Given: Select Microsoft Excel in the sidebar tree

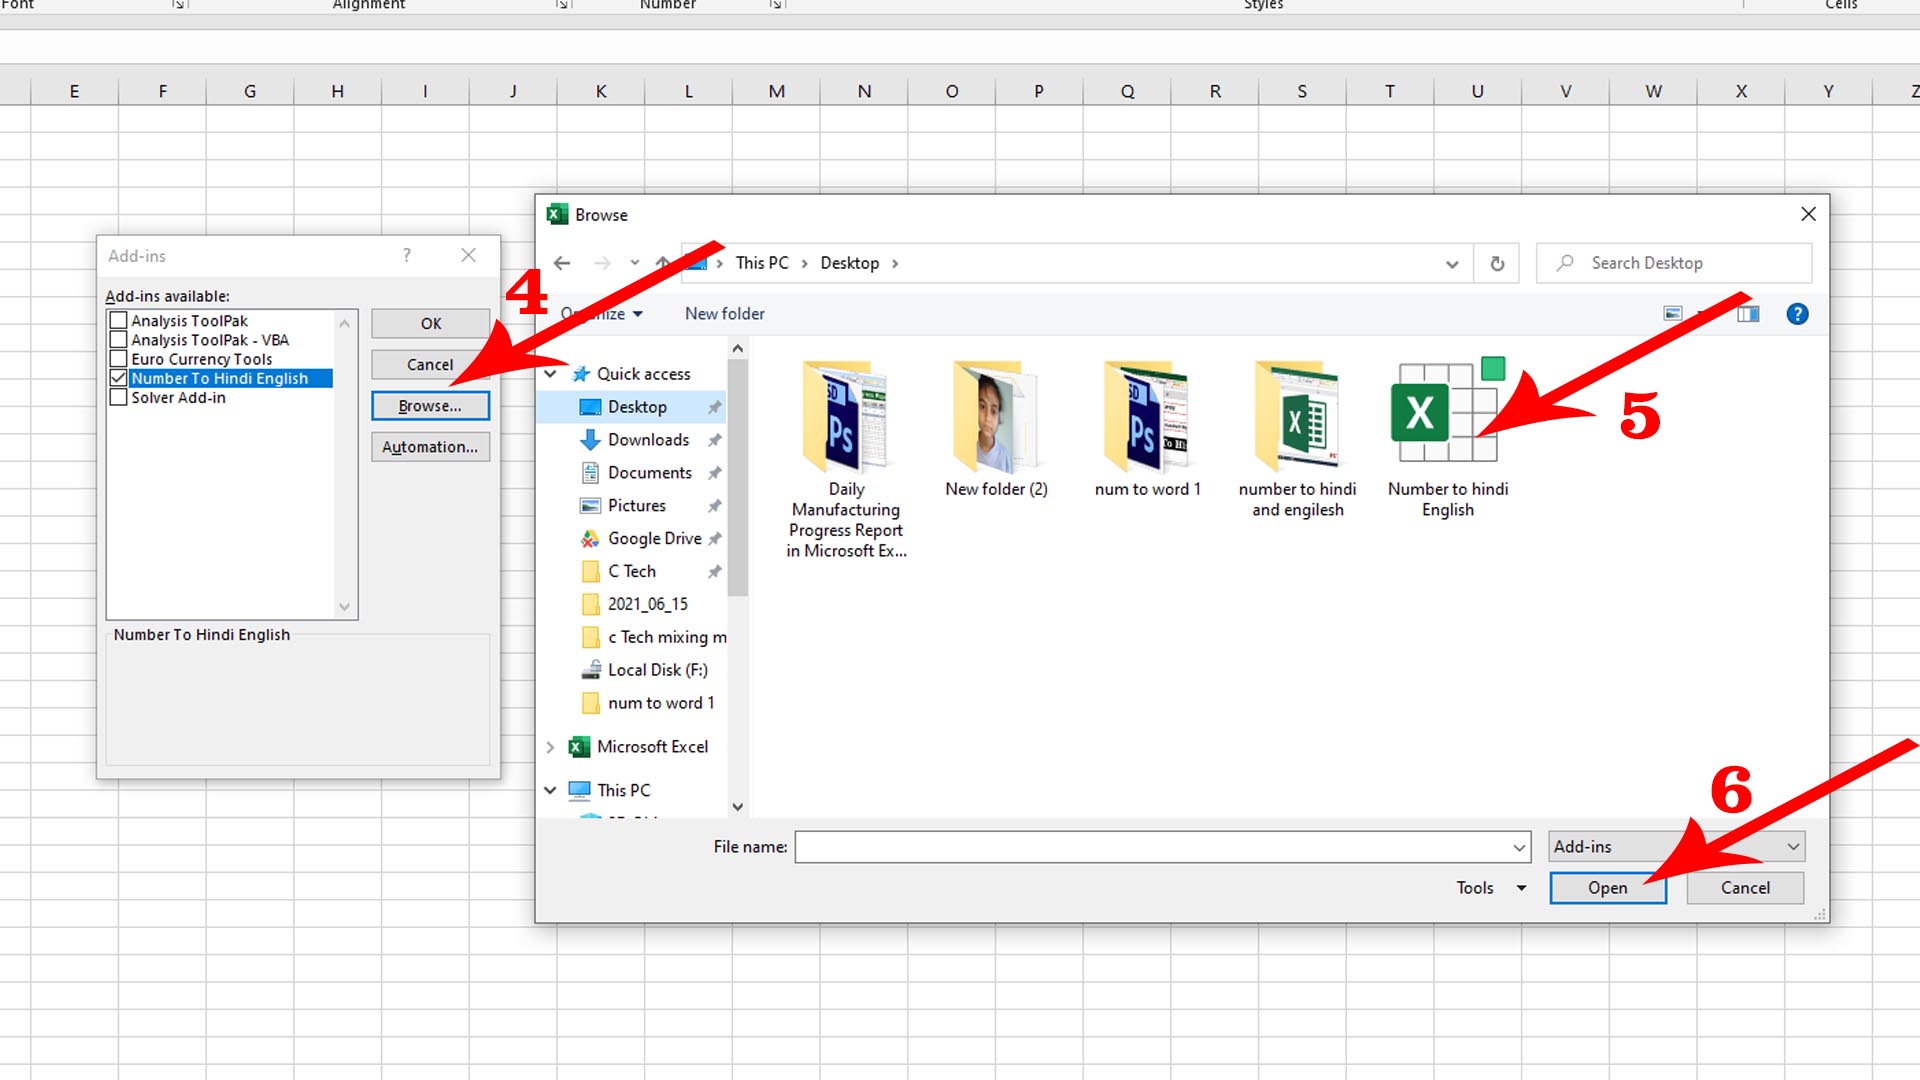Looking at the screenshot, I should (x=652, y=746).
